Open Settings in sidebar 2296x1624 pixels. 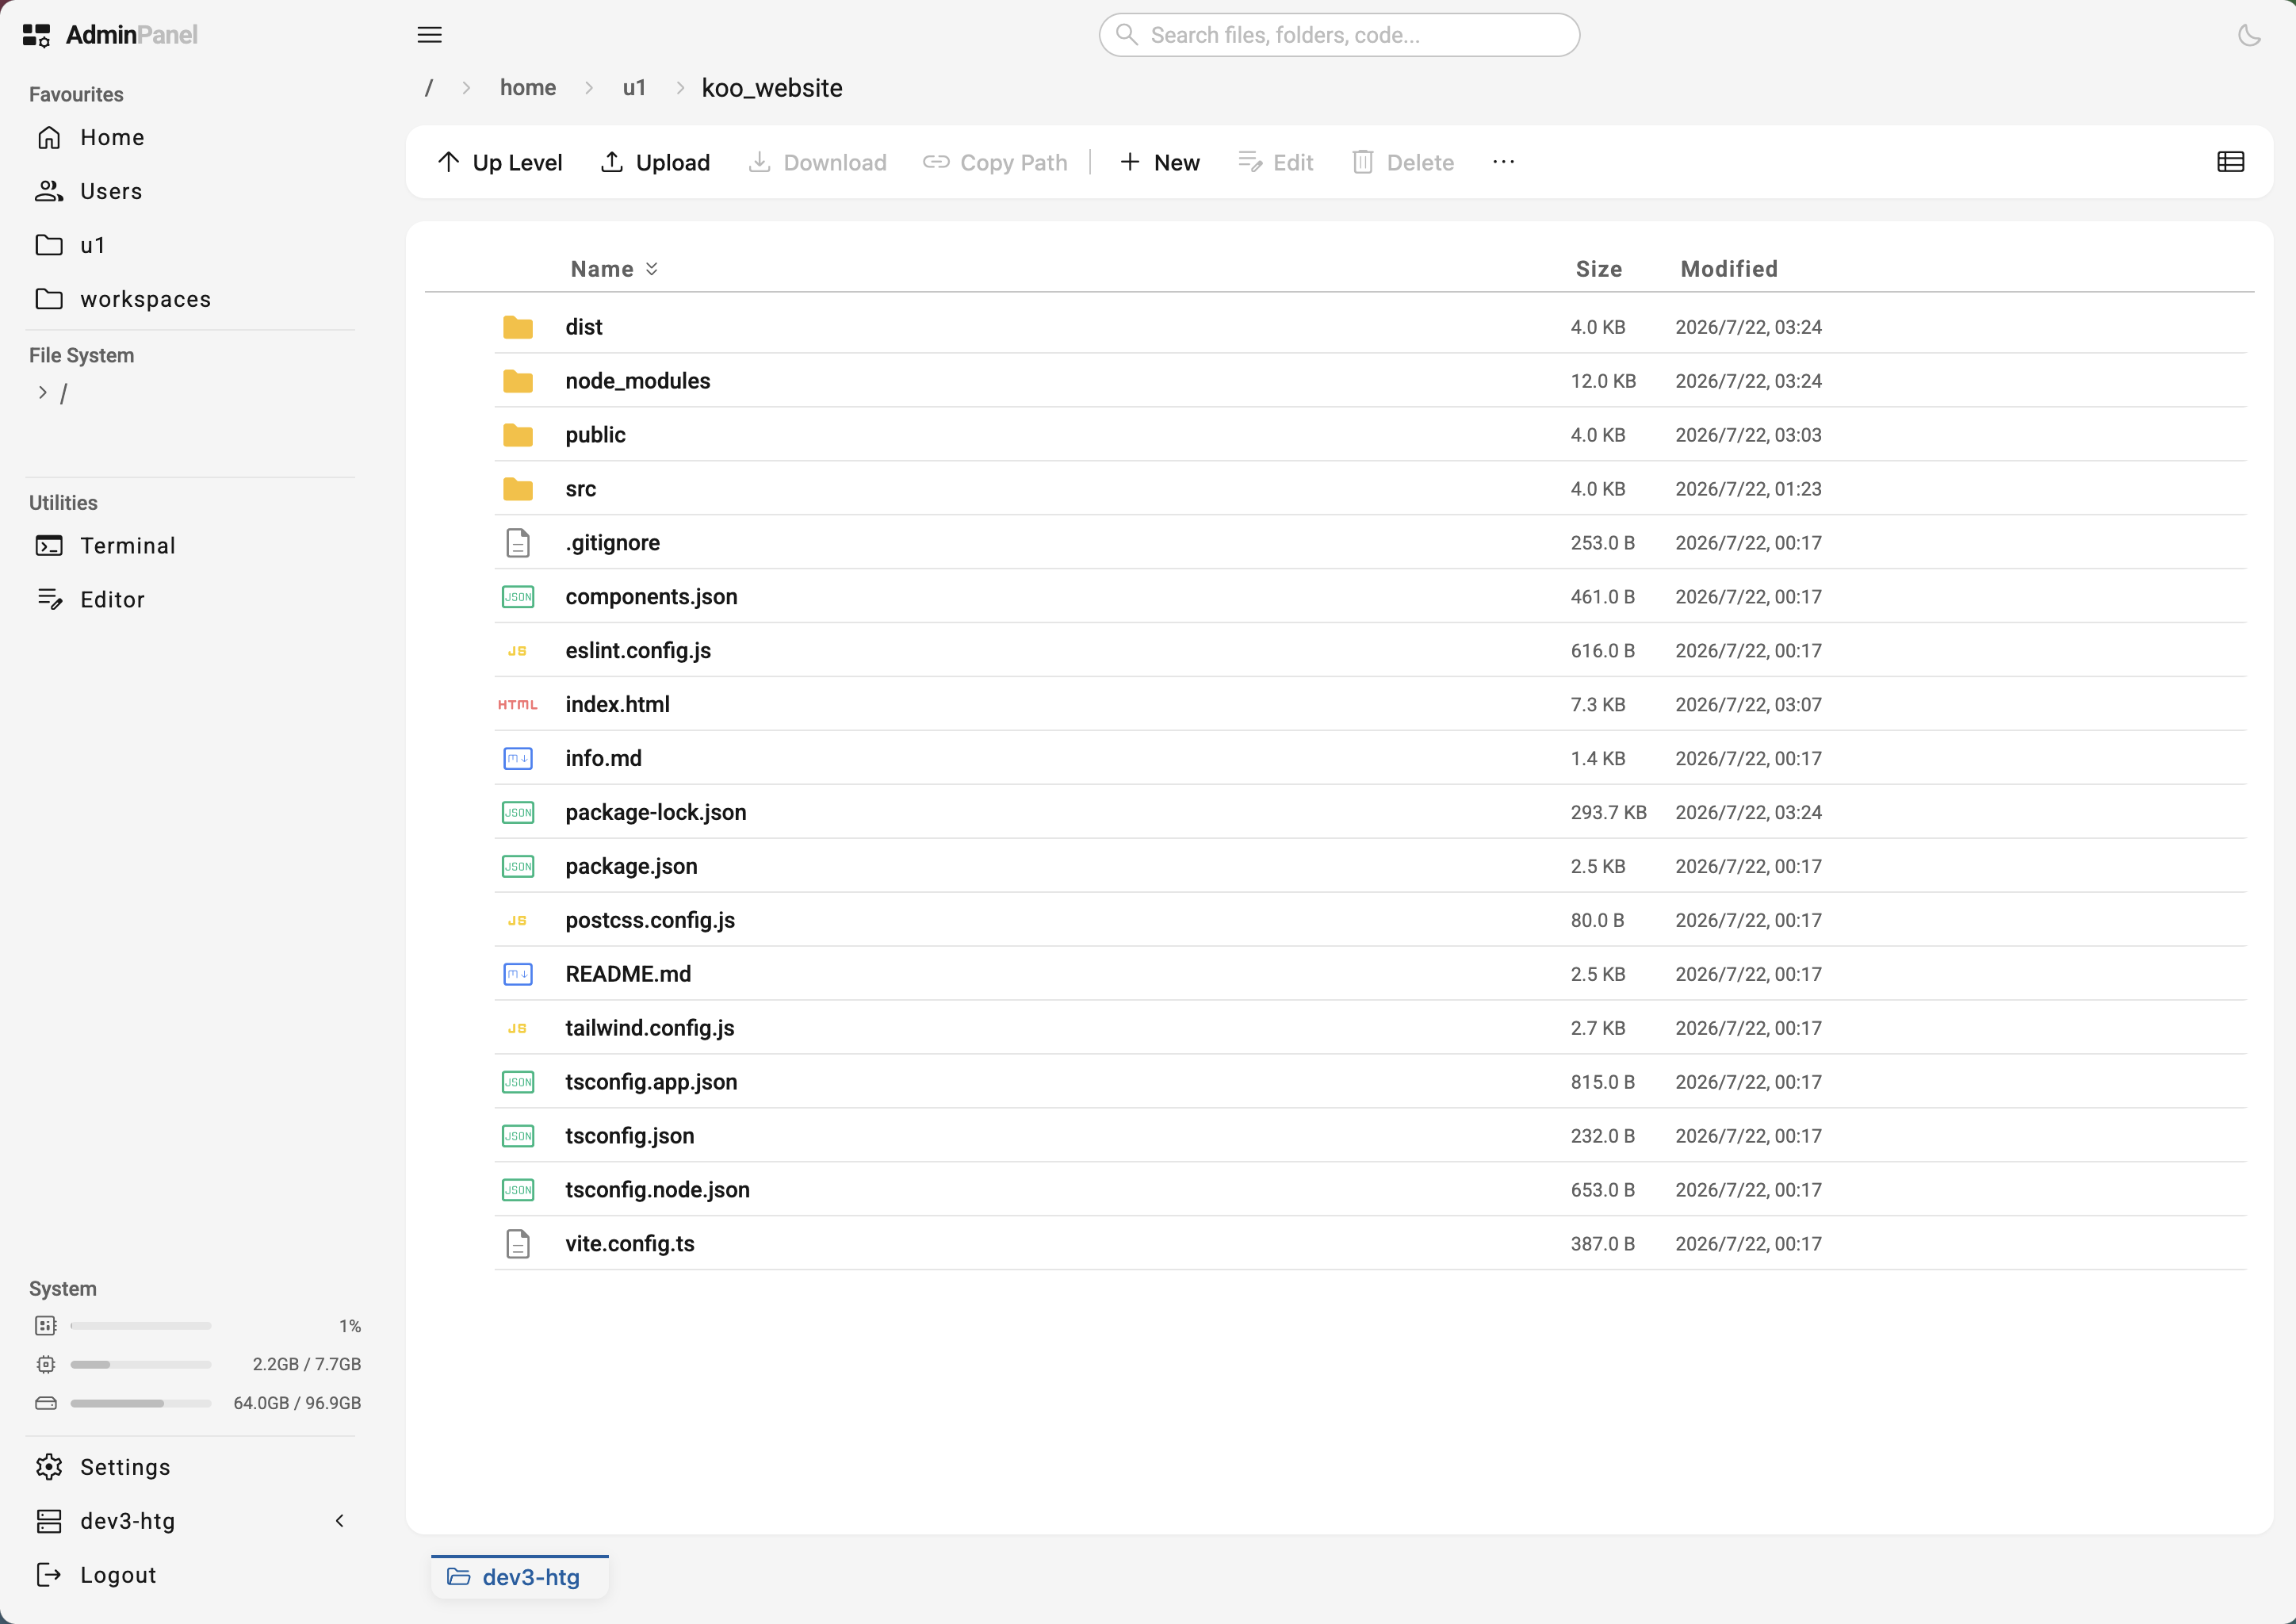[x=190, y=1467]
